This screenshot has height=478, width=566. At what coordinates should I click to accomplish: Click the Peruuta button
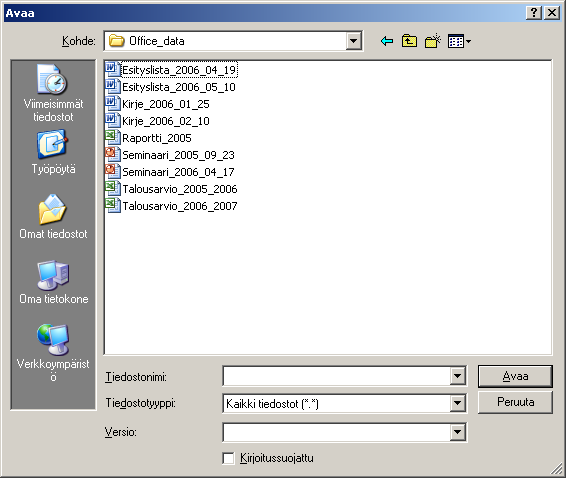515,402
